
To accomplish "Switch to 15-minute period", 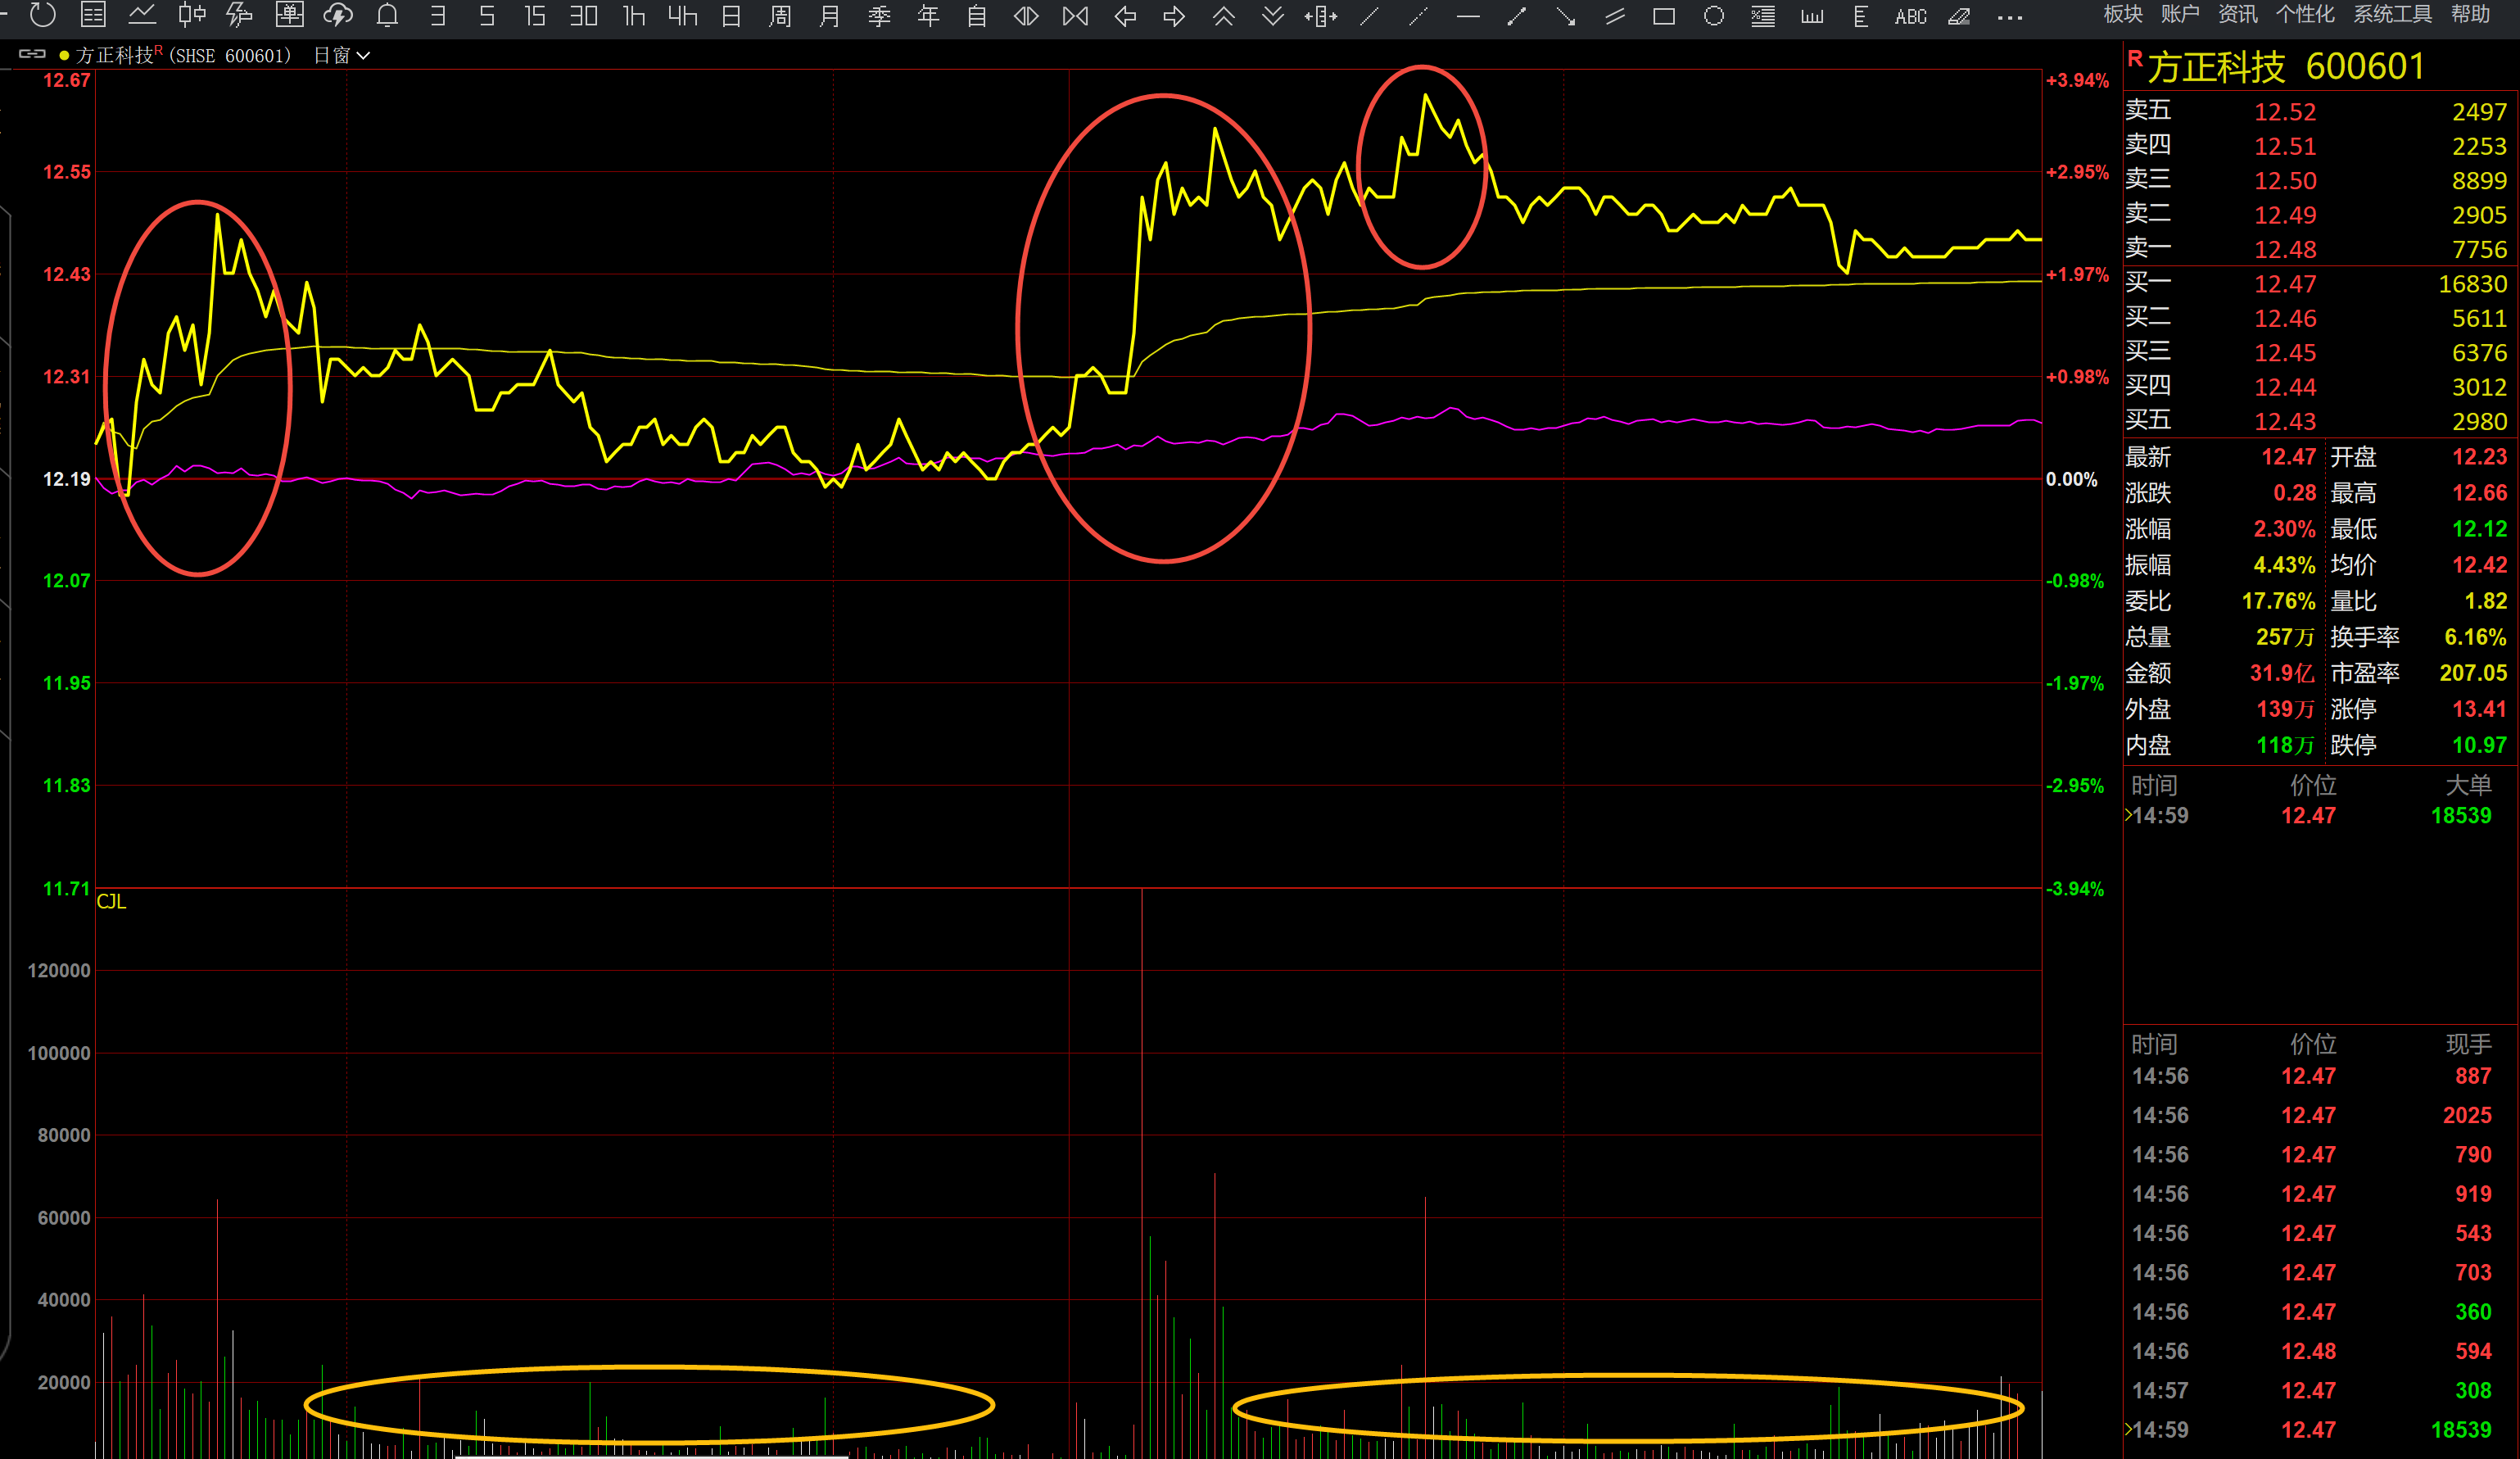I will (535, 16).
